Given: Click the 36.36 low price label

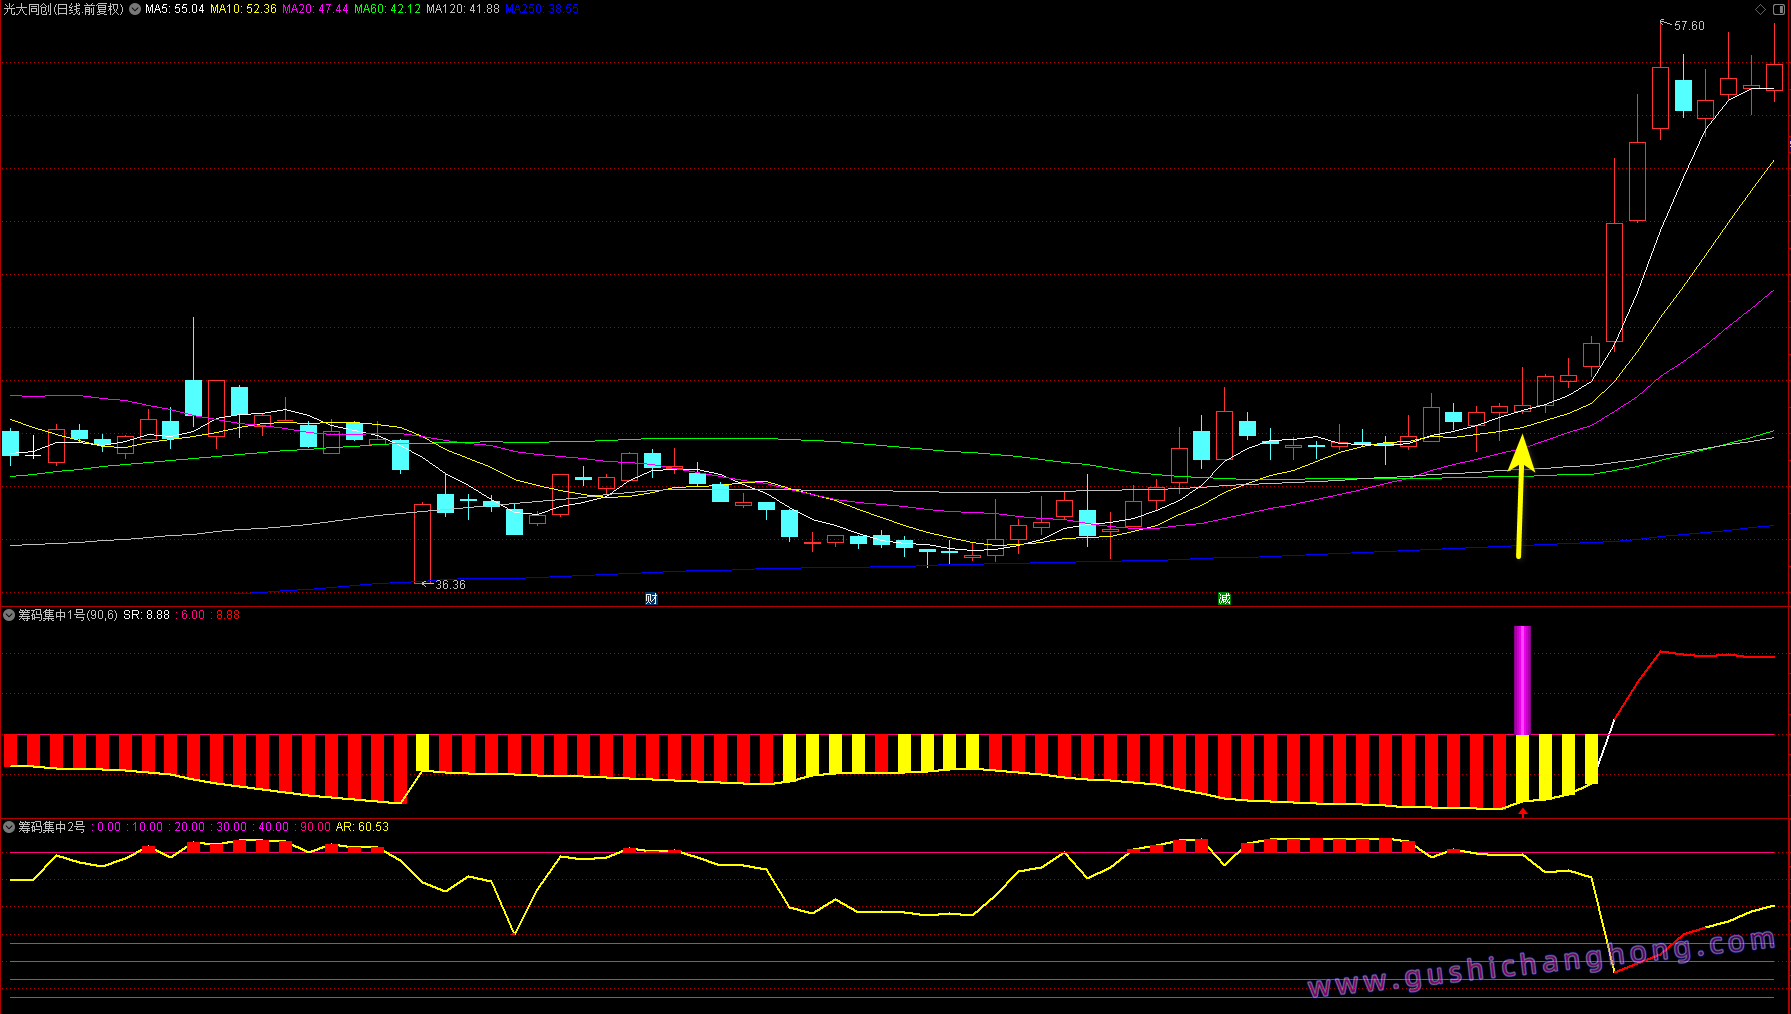Looking at the screenshot, I should [x=449, y=585].
